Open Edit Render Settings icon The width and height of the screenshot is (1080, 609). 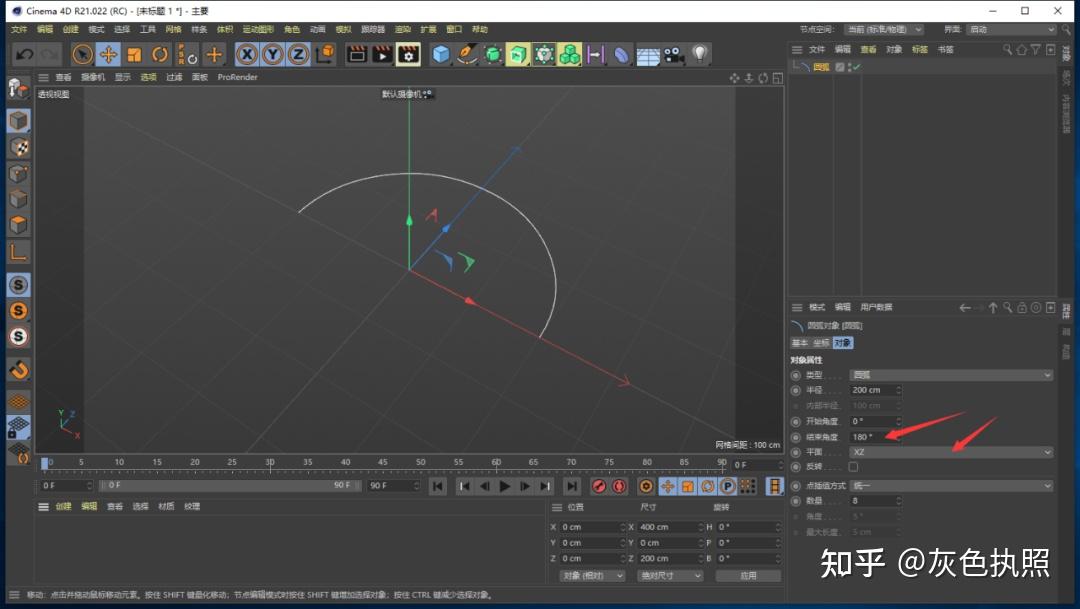point(408,54)
